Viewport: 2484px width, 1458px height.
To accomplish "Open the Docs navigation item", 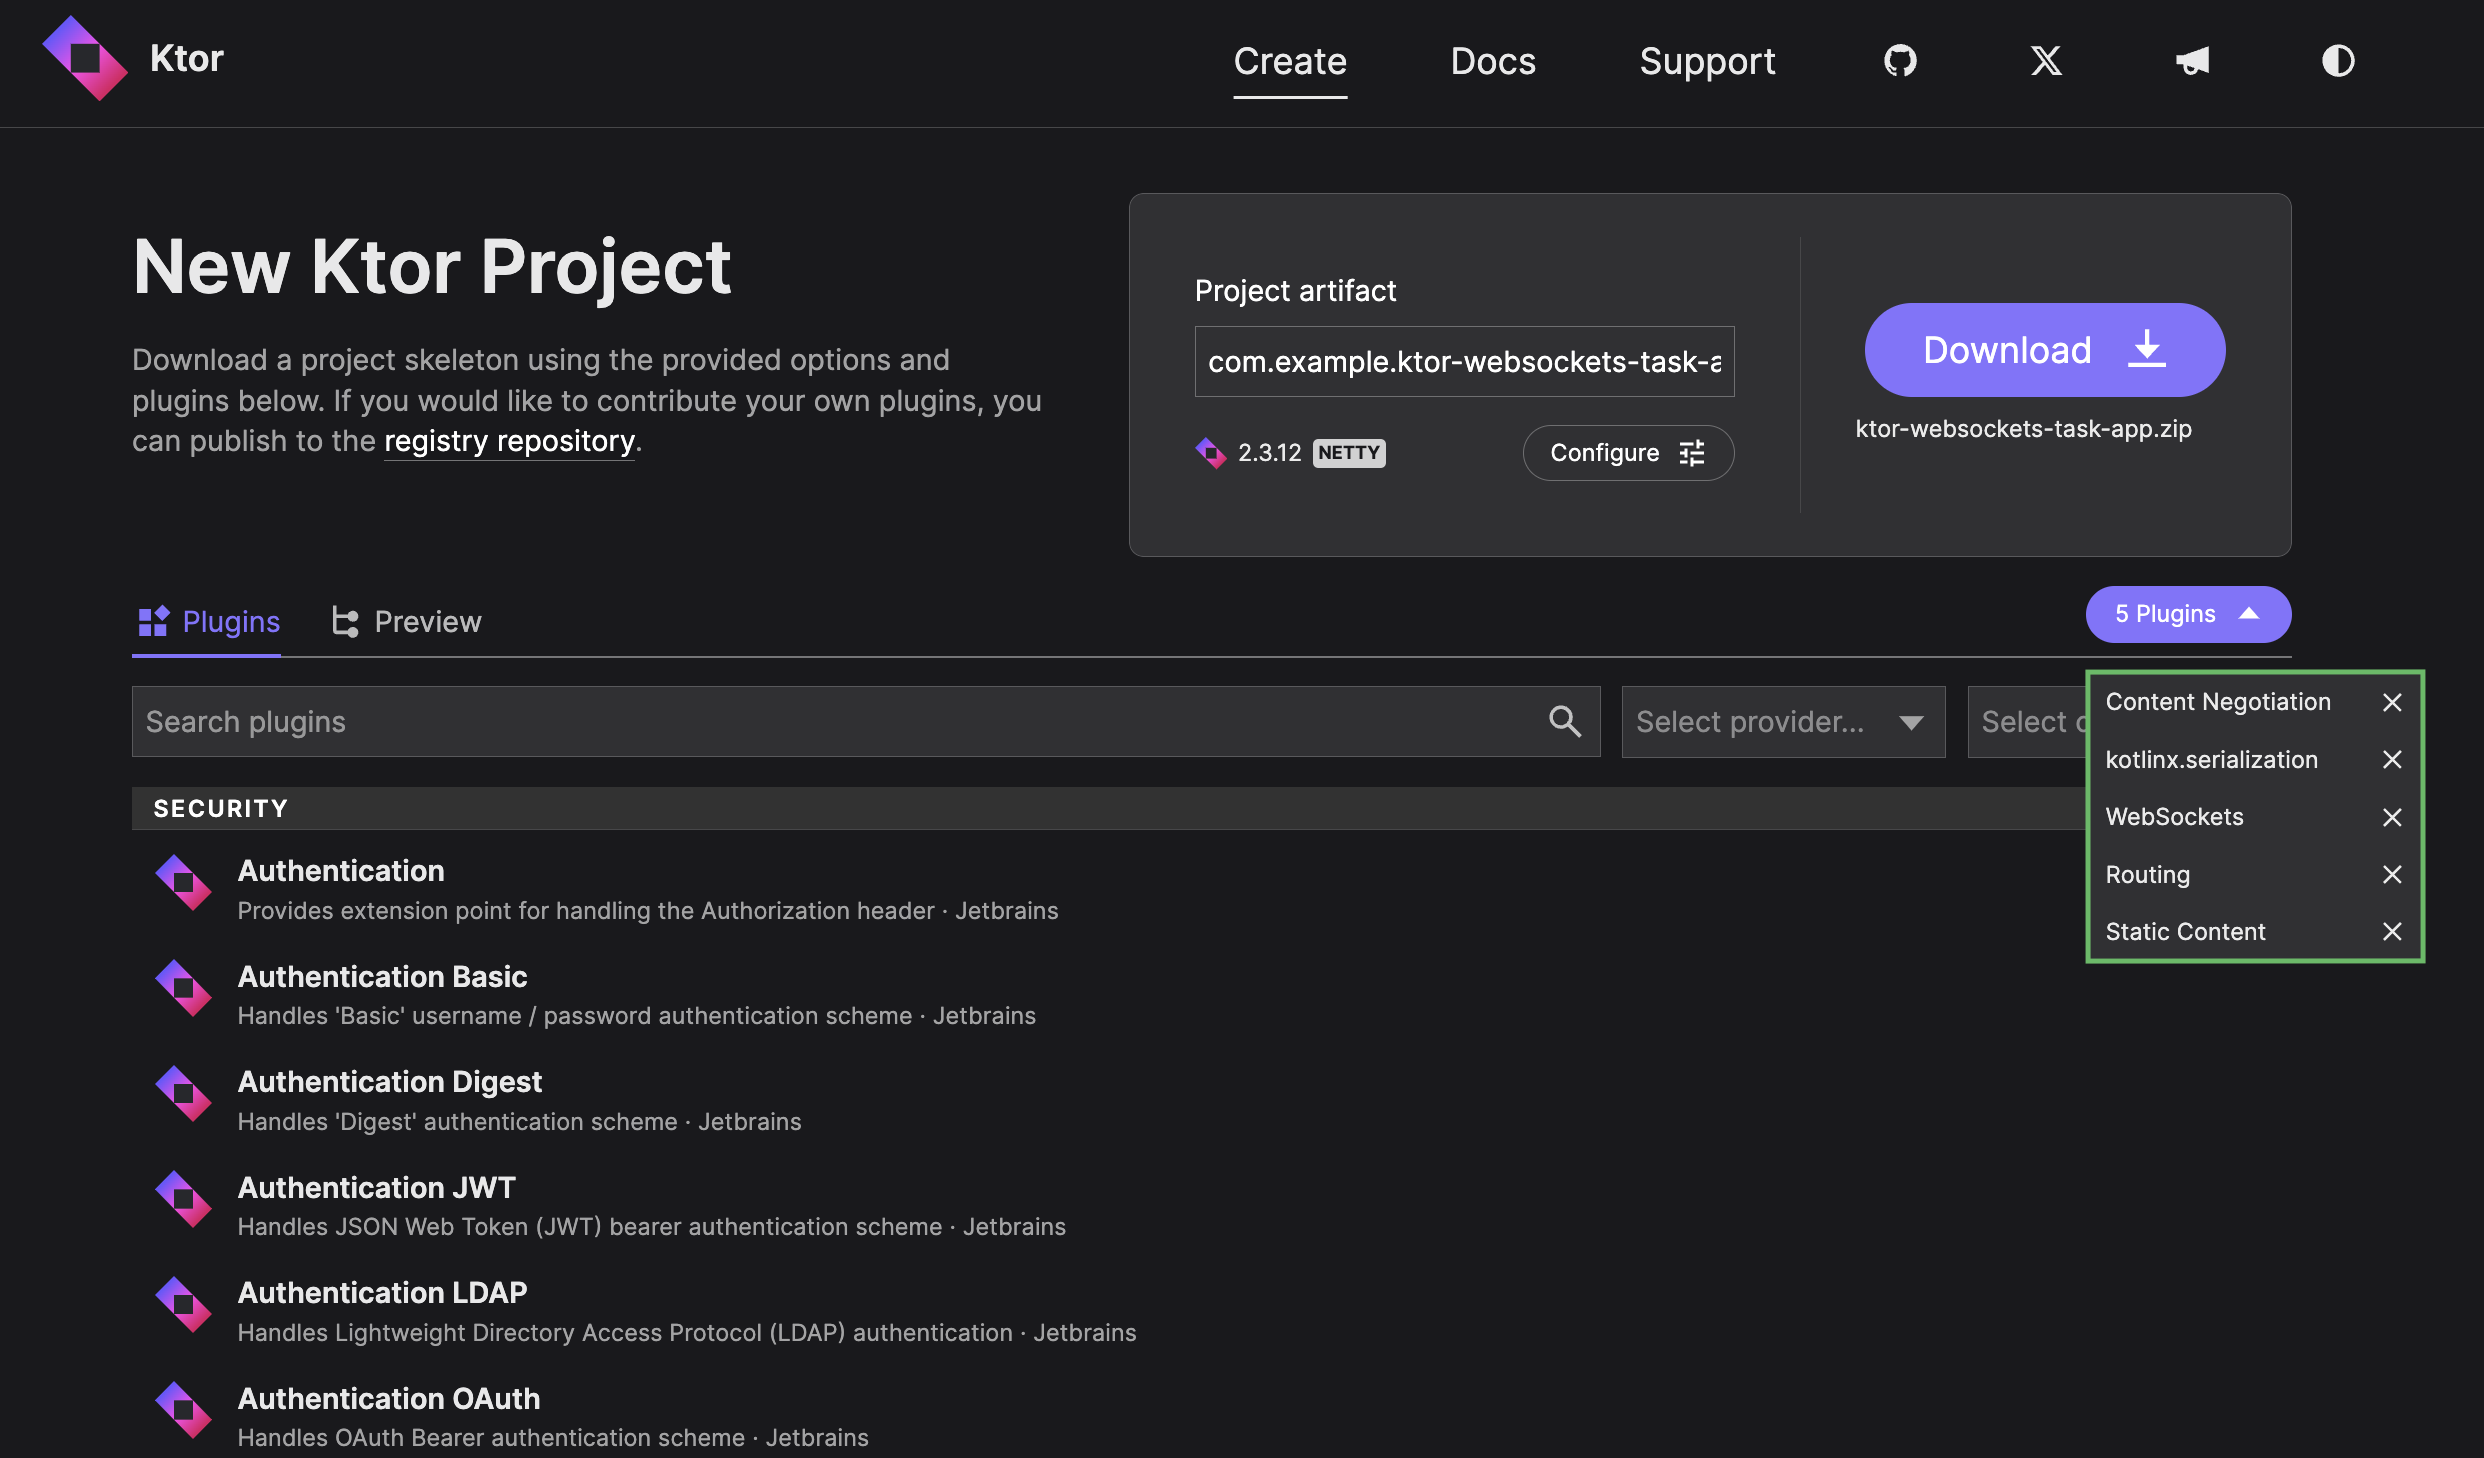I will tap(1492, 61).
